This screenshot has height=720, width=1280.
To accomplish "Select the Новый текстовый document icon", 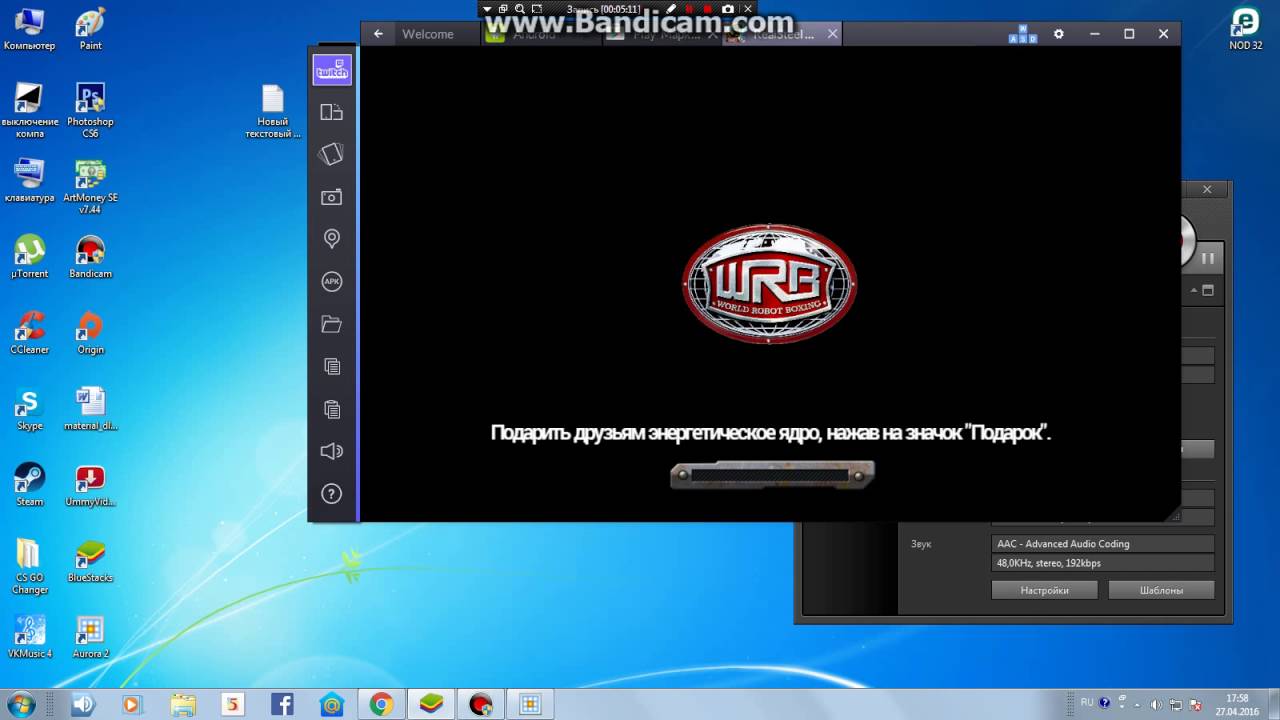I will (273, 110).
